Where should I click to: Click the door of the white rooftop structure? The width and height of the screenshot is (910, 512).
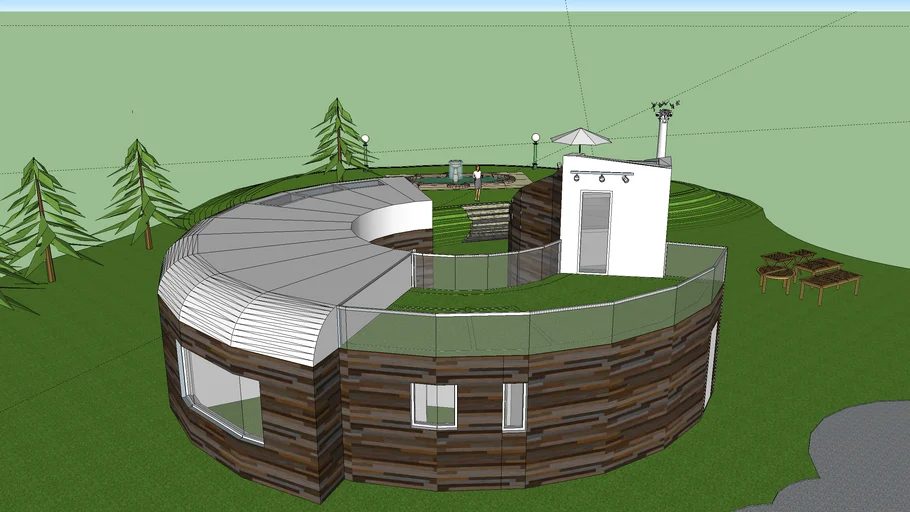click(x=594, y=231)
